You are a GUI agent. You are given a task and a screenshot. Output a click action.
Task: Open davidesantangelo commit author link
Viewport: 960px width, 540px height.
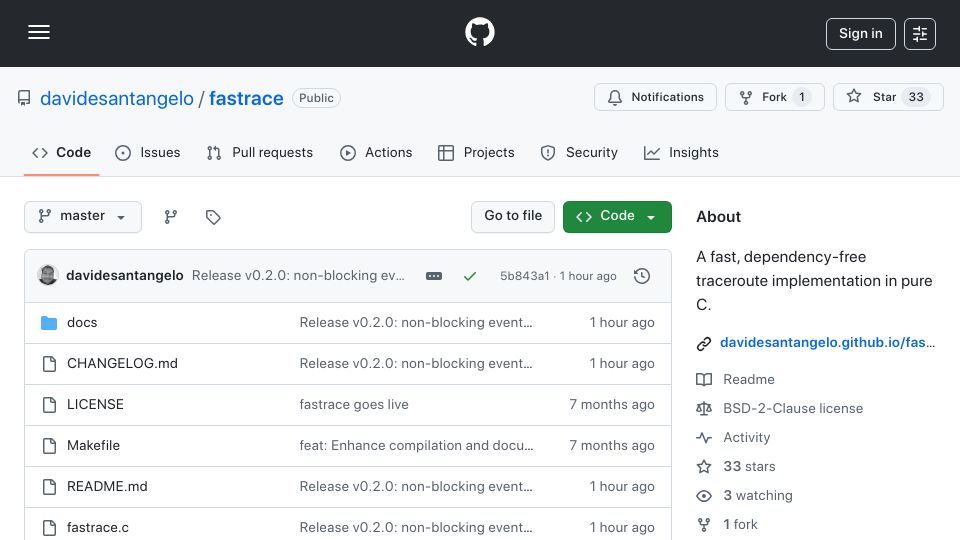125,276
